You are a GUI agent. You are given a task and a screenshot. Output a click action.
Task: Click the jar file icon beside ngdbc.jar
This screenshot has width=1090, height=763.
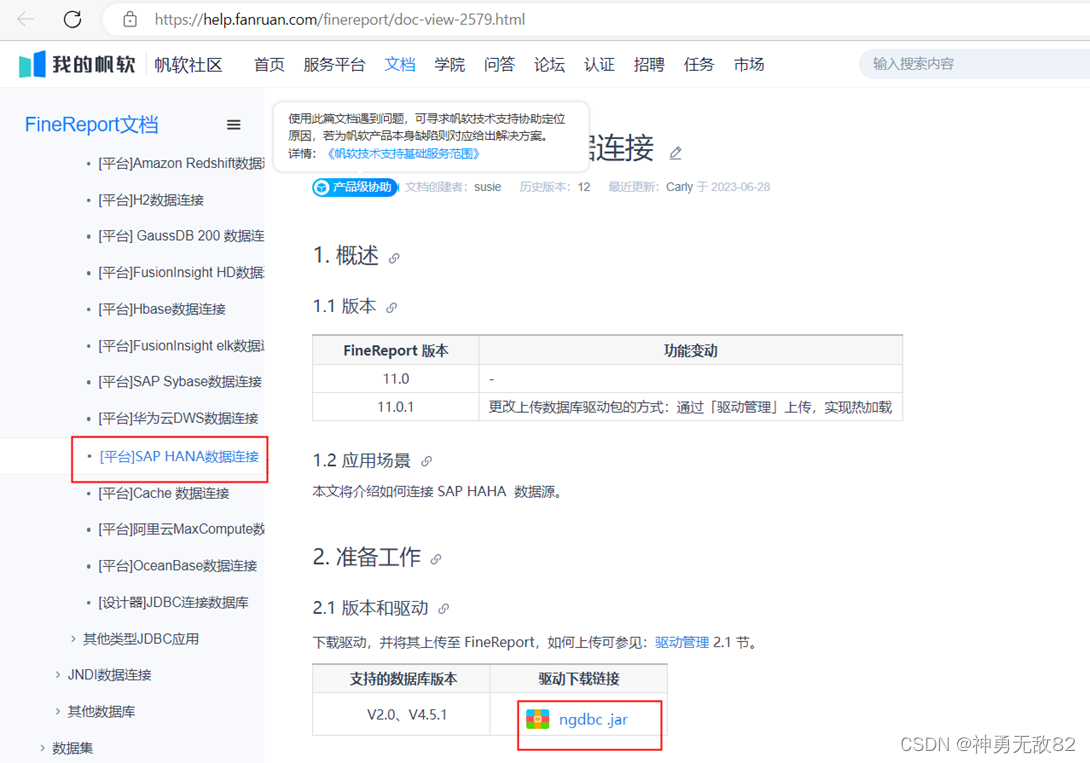pyautogui.click(x=539, y=718)
